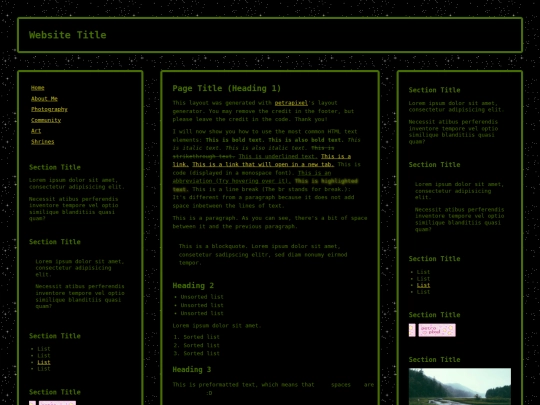Click the underlined List link in left sidebar

click(x=44, y=362)
